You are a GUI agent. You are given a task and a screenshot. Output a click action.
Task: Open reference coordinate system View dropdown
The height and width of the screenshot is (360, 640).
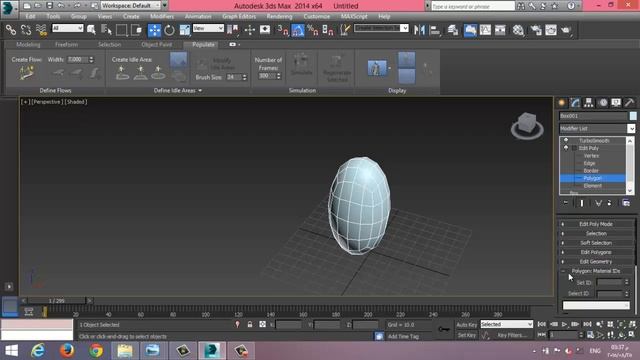tap(208, 28)
